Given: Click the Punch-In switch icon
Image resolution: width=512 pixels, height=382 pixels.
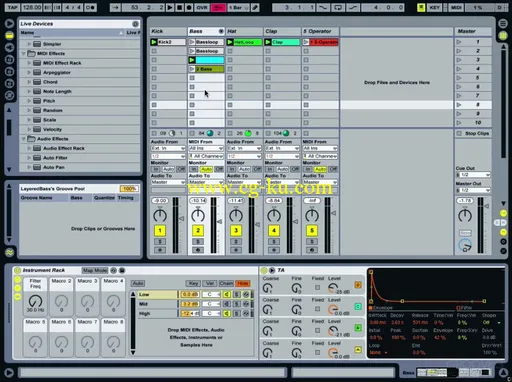Looking at the screenshot, I should point(323,7).
